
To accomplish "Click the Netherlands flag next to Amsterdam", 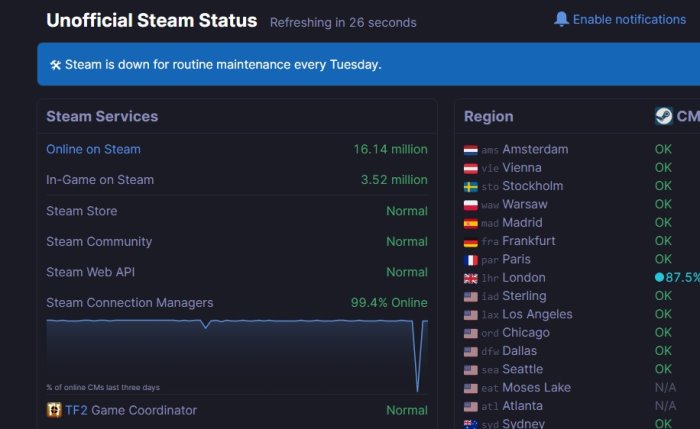I will pos(471,150).
